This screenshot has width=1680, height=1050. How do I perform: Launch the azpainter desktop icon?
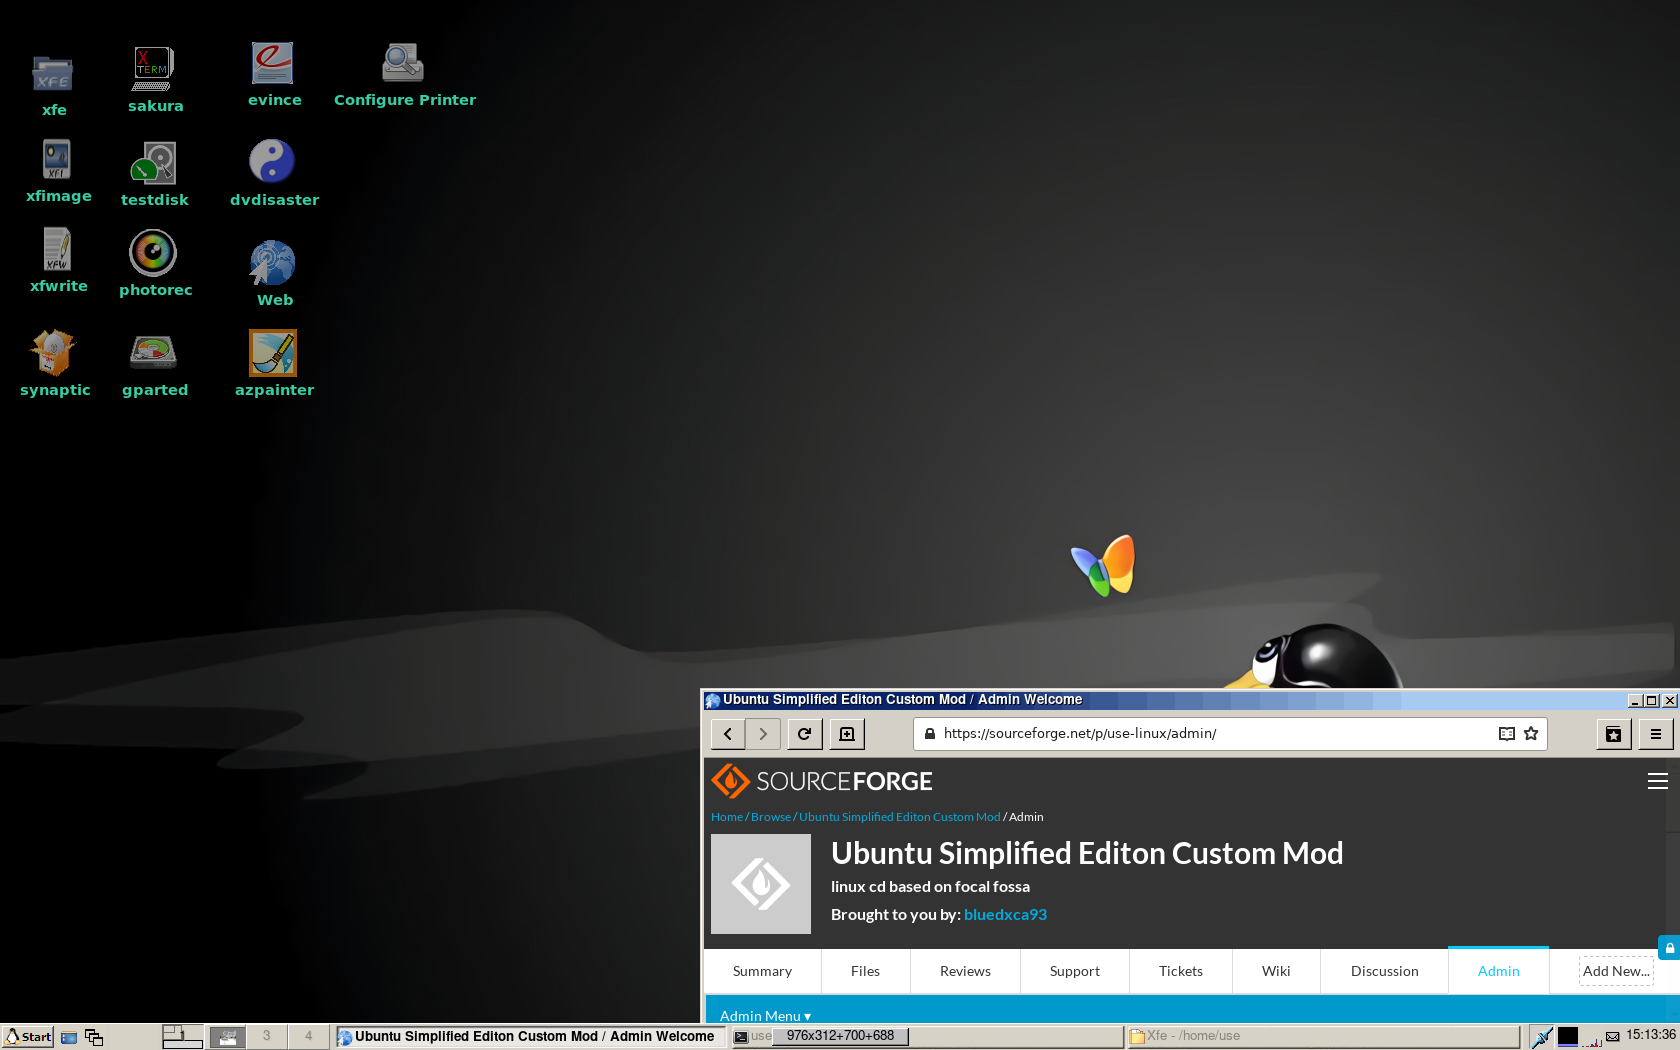274,363
